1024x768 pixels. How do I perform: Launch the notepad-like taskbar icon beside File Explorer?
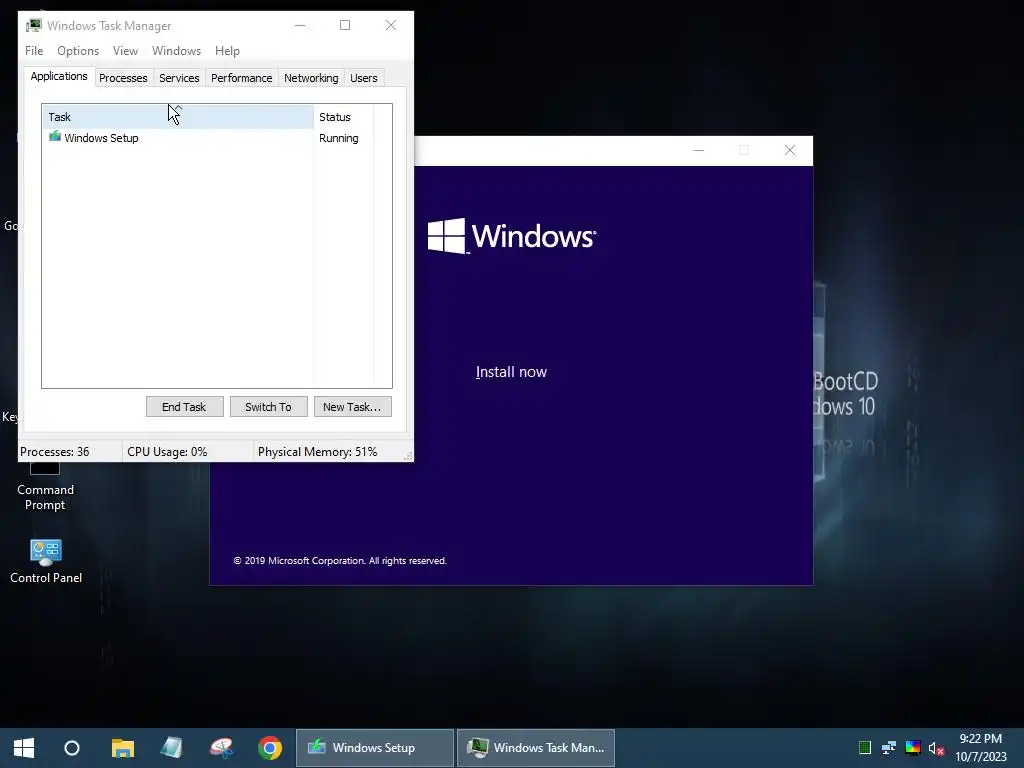point(172,748)
